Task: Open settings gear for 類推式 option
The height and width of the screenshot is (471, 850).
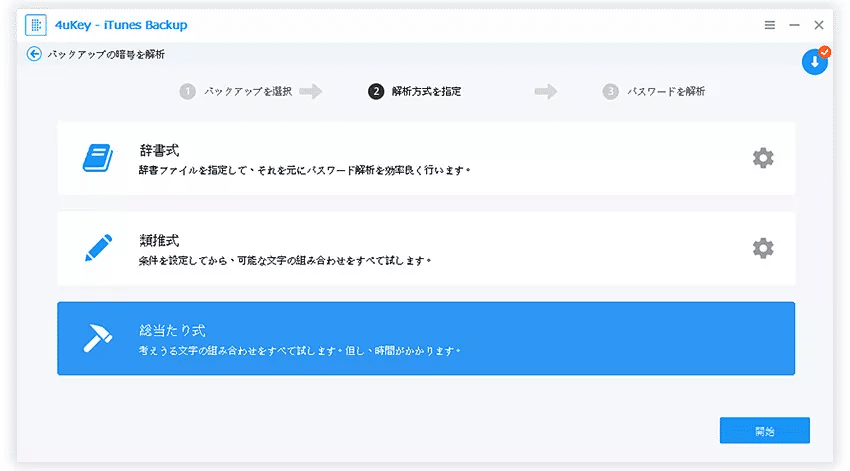Action: pos(763,248)
